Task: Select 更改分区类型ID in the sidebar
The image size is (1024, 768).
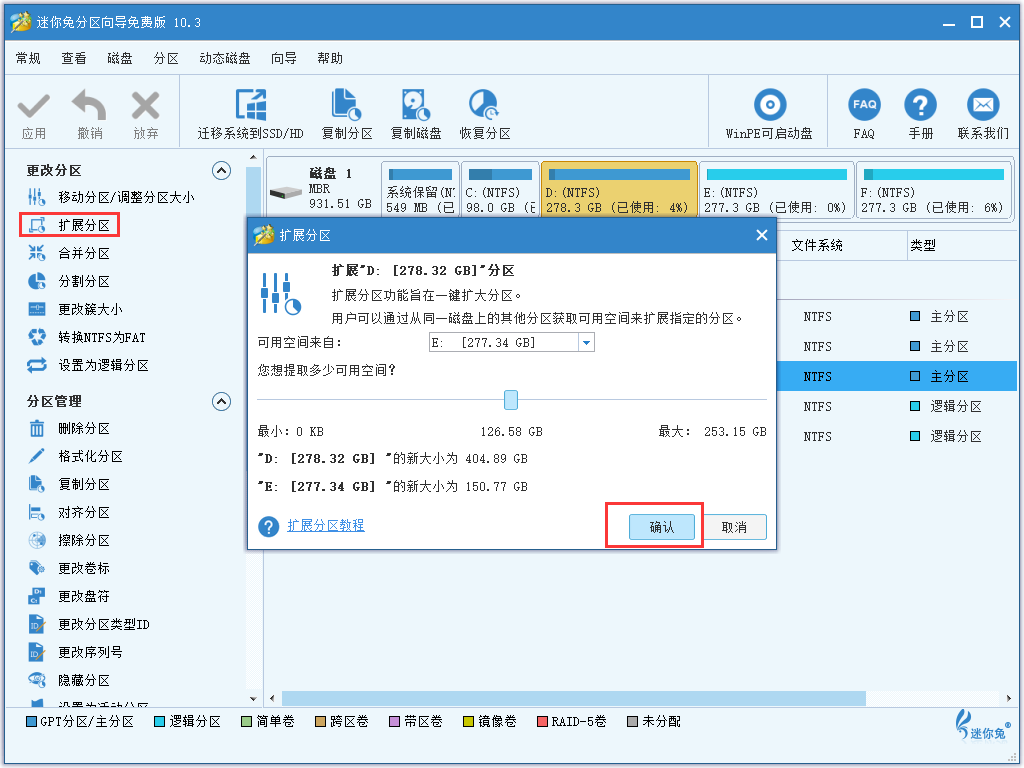Action: coord(88,624)
